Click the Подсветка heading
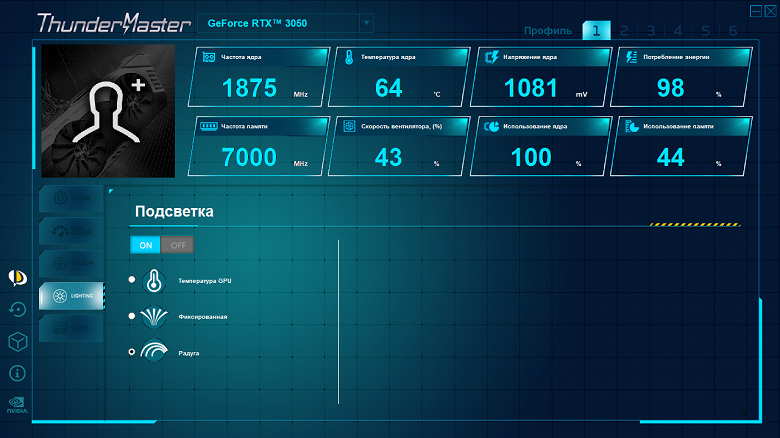 [x=174, y=212]
